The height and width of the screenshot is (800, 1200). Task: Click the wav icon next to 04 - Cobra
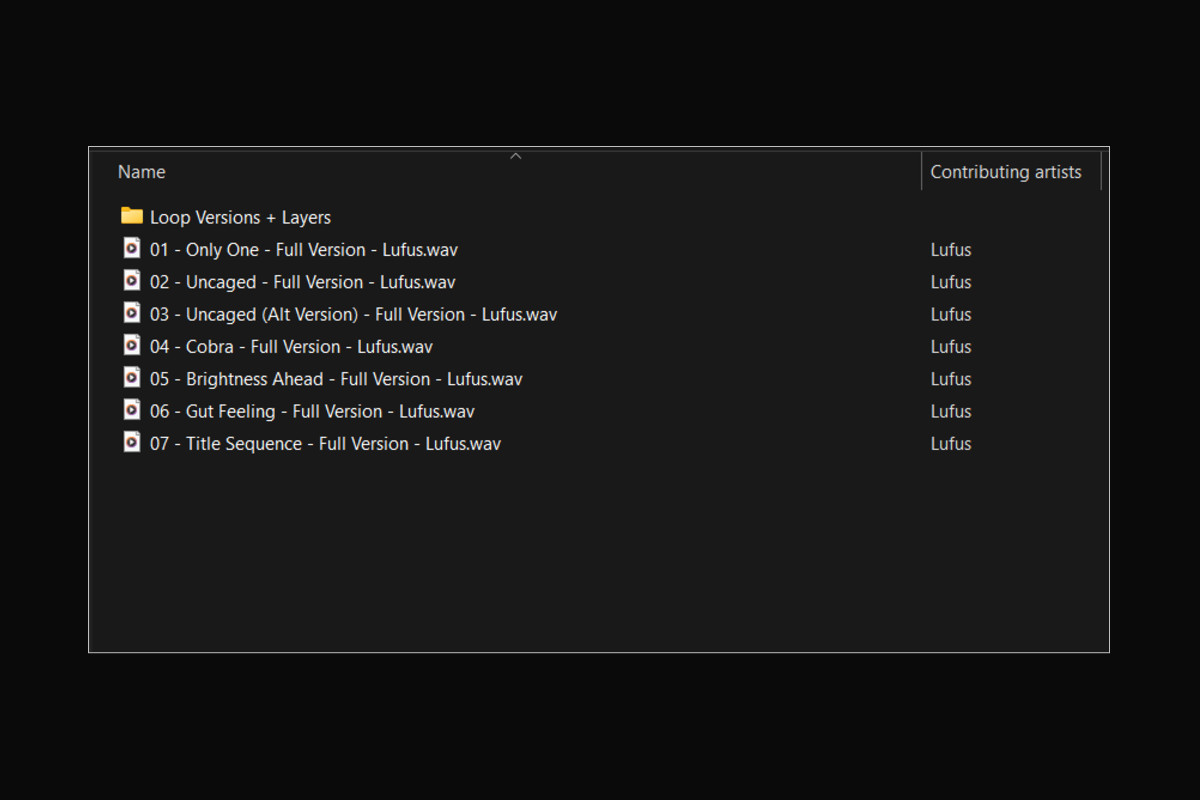(132, 345)
